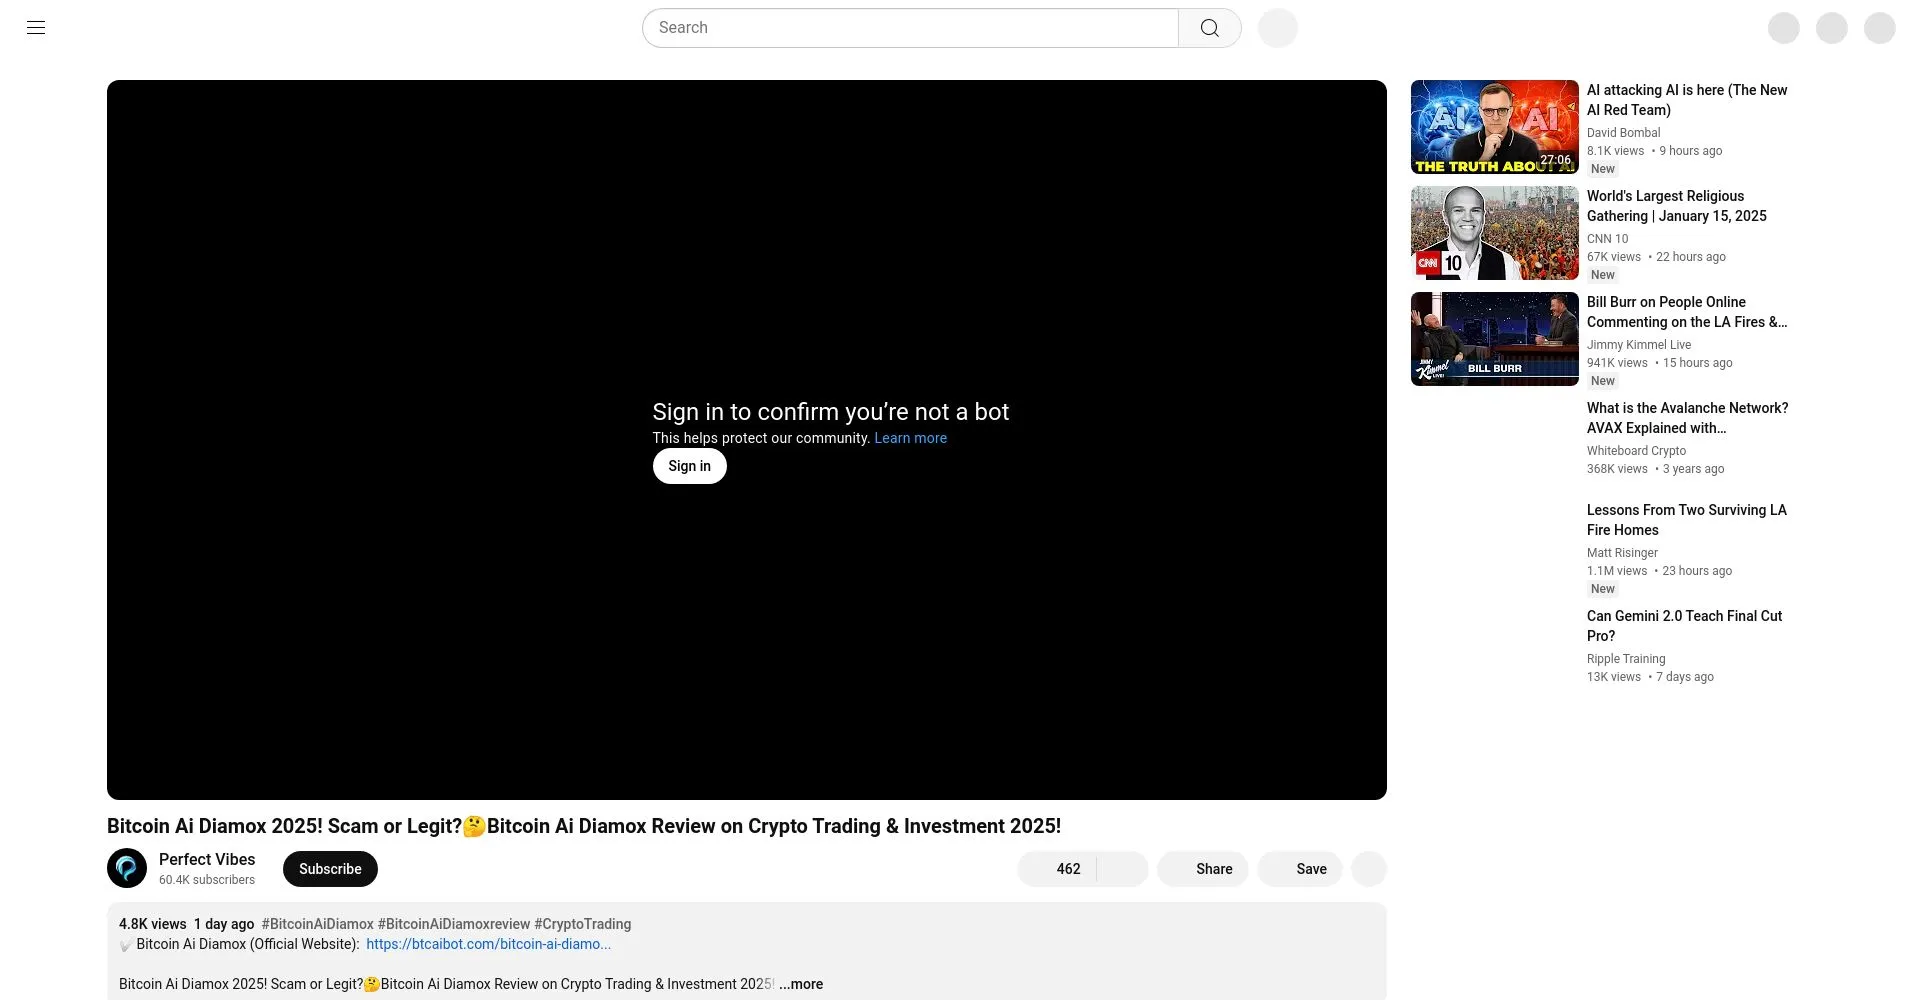Expand the description with ...more
Viewport: 1920px width, 1000px height.
click(801, 984)
